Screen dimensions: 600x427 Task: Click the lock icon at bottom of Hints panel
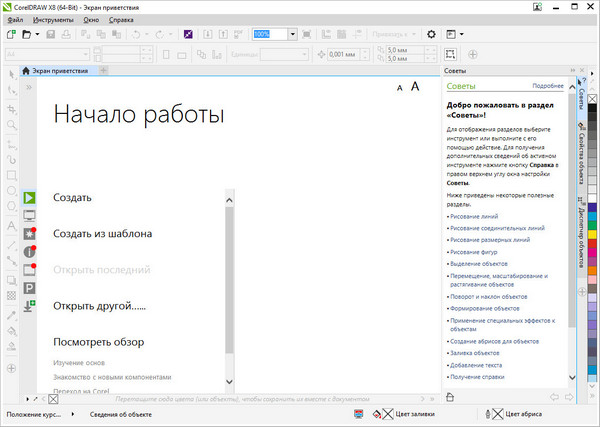(x=450, y=397)
